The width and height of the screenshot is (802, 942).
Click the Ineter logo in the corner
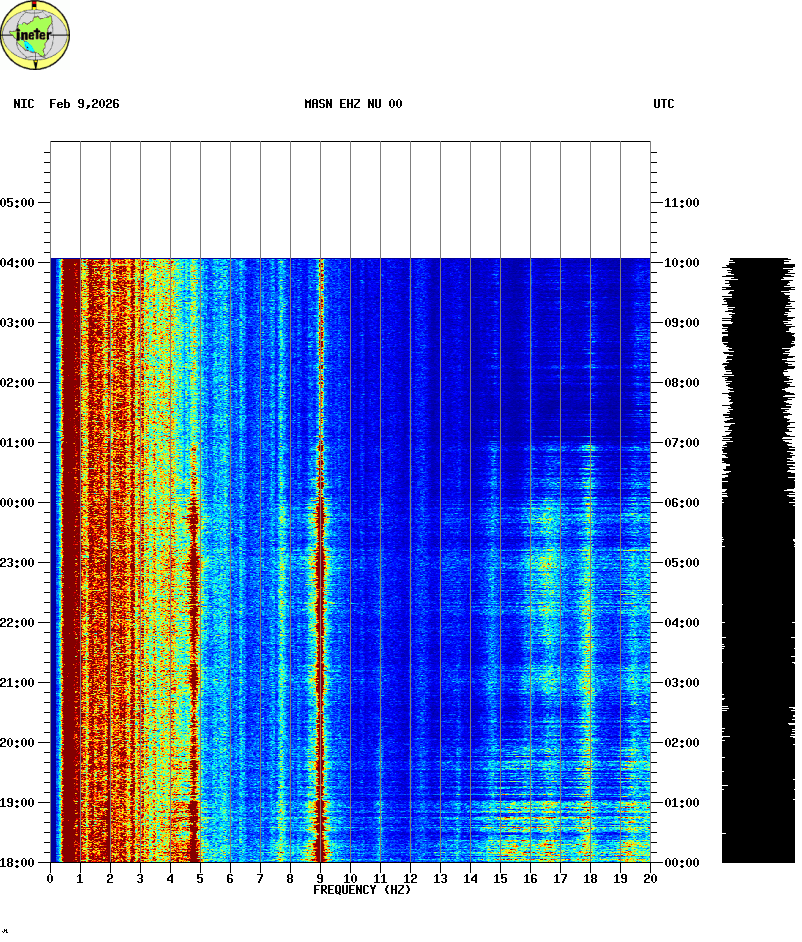click(x=35, y=35)
